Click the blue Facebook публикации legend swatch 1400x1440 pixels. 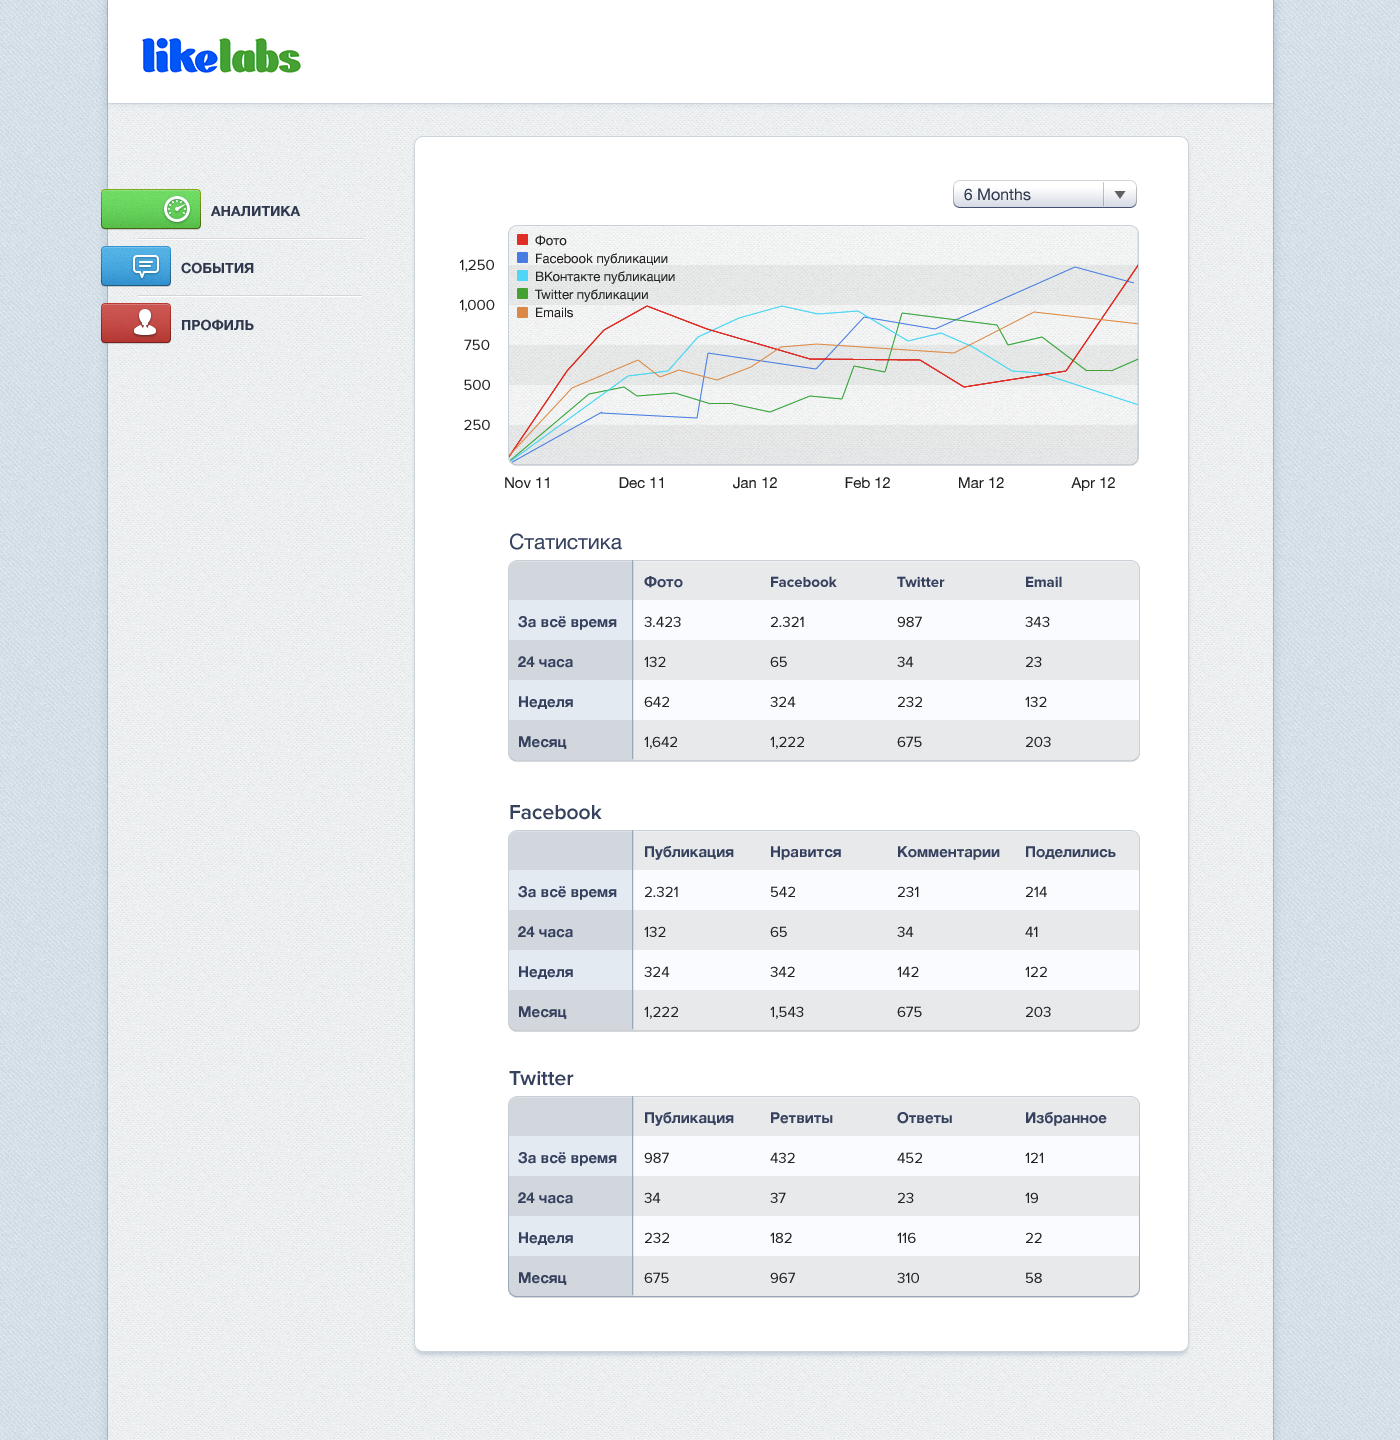tap(522, 258)
